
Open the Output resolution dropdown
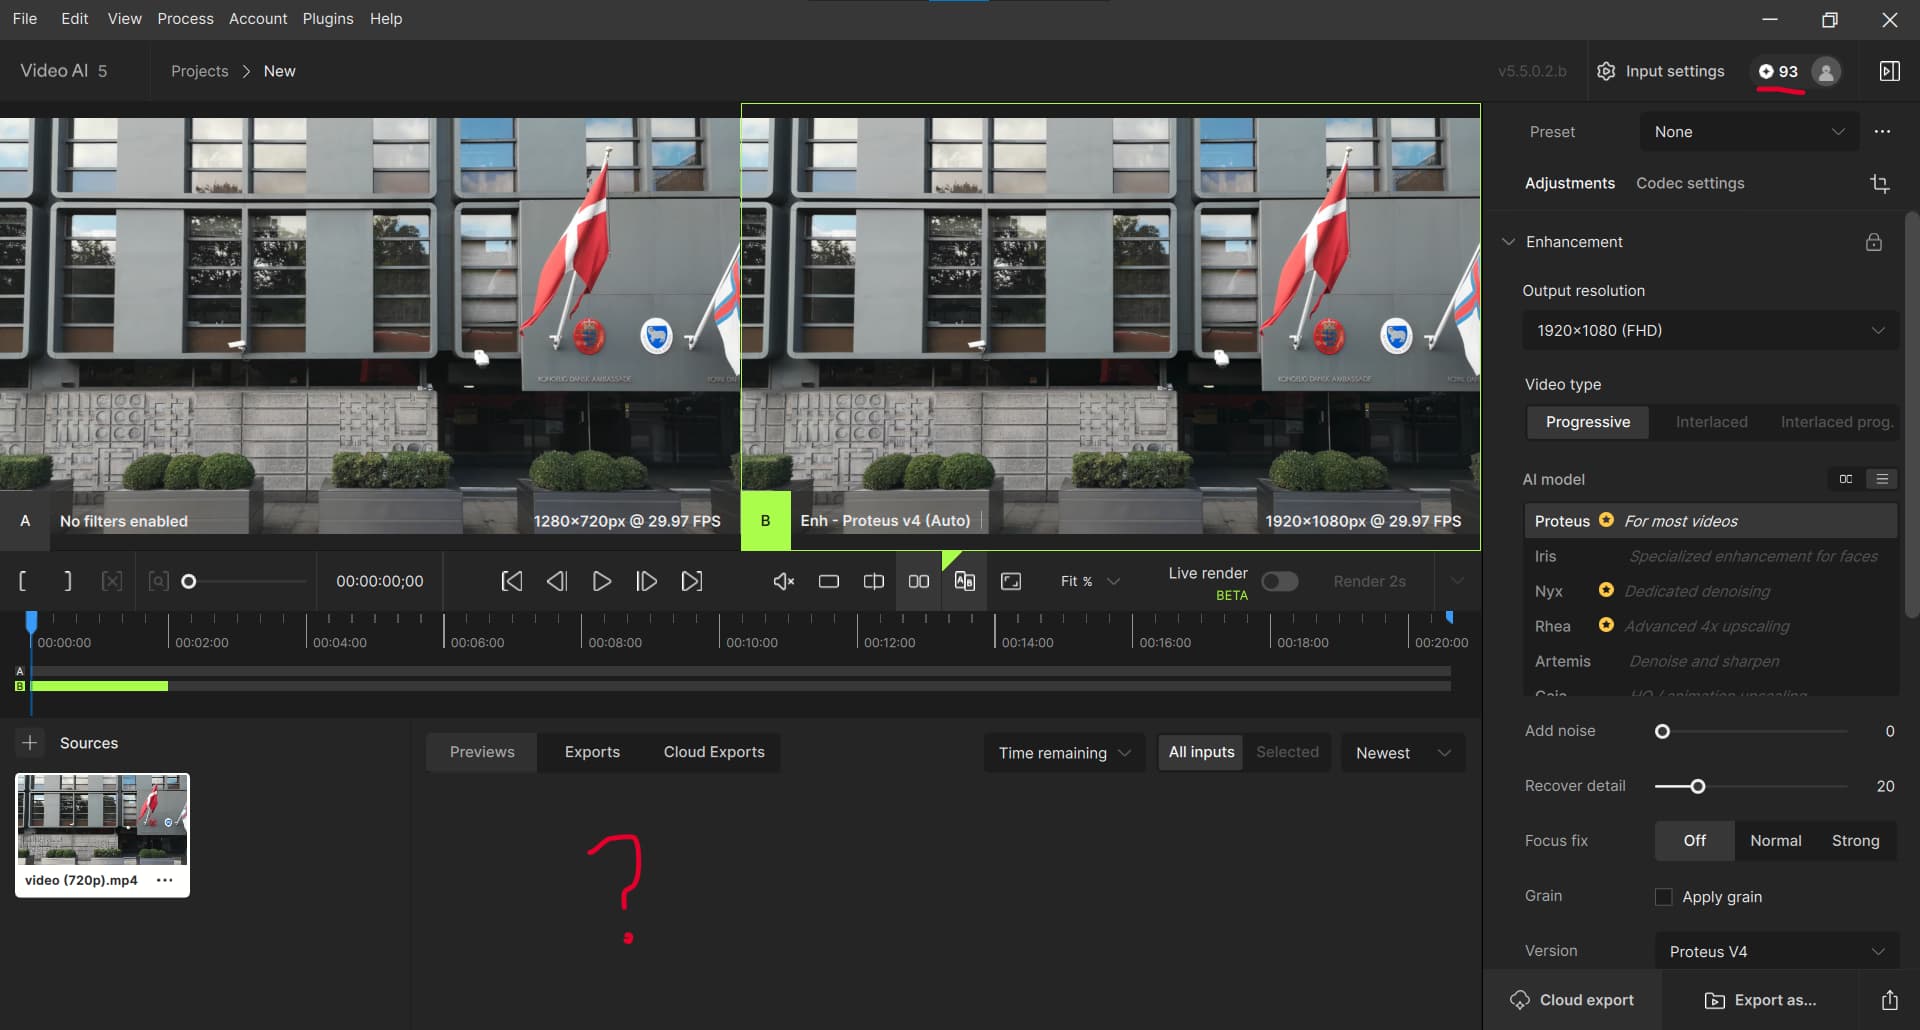click(1709, 331)
